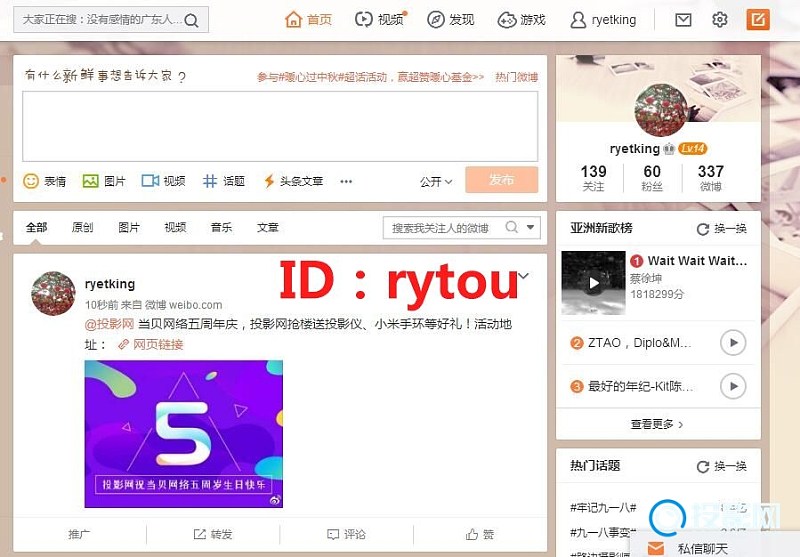800x557 pixels.
Task: Open ryetking username on the post
Action: (110, 284)
